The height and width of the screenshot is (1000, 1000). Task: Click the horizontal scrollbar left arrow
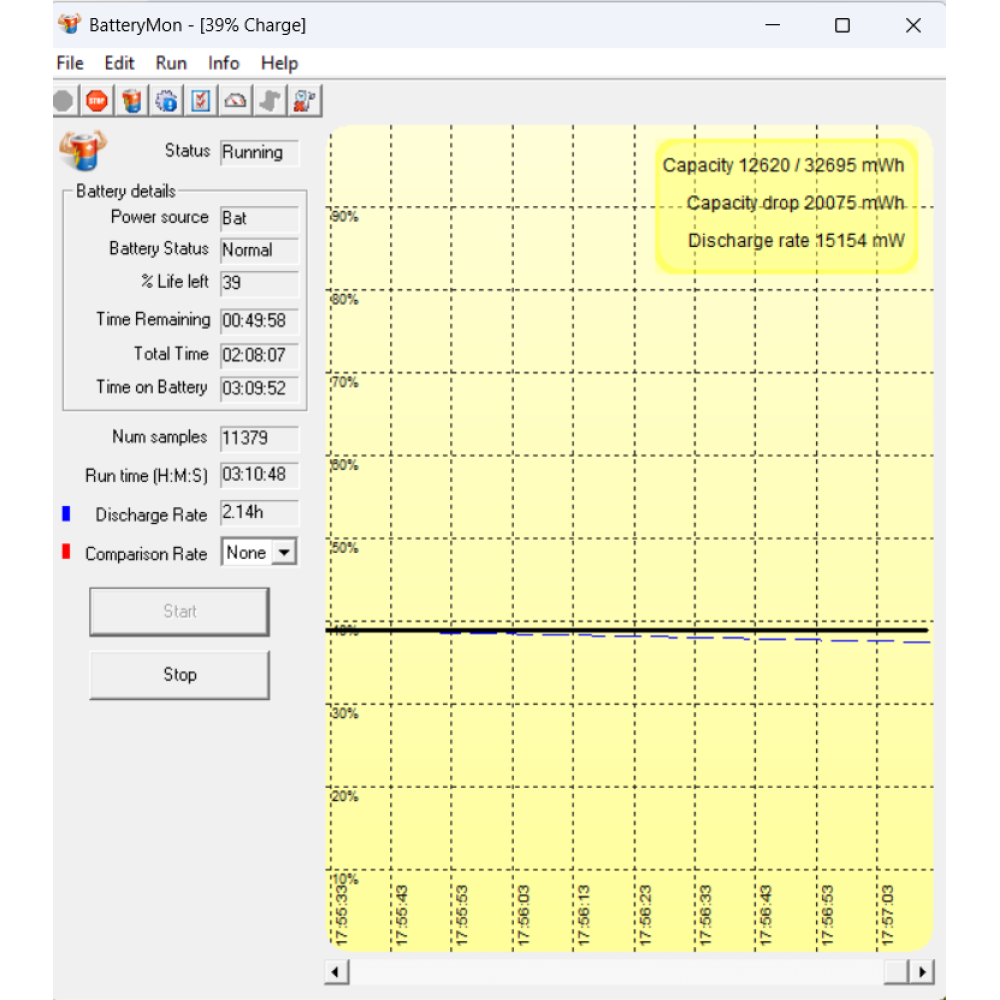tap(337, 971)
